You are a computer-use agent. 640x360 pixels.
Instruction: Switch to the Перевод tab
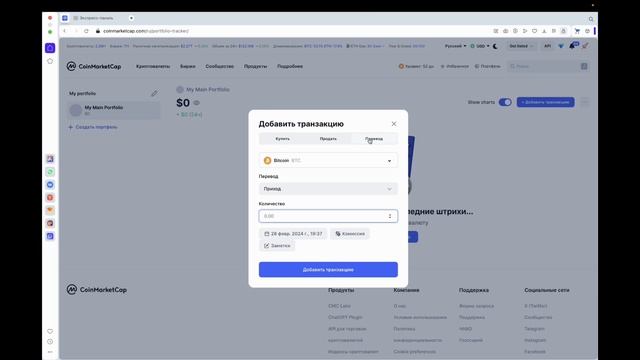pyautogui.click(x=374, y=139)
